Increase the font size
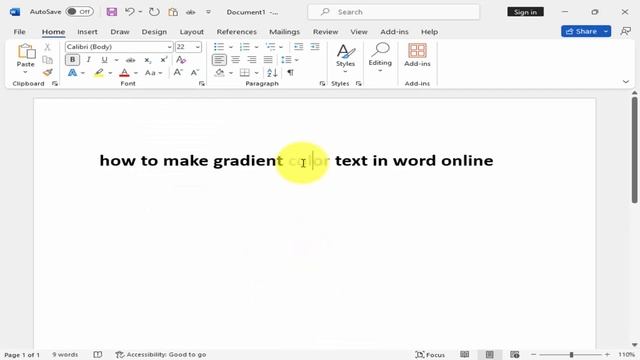Screen dimensions: 640x360 coord(178,73)
